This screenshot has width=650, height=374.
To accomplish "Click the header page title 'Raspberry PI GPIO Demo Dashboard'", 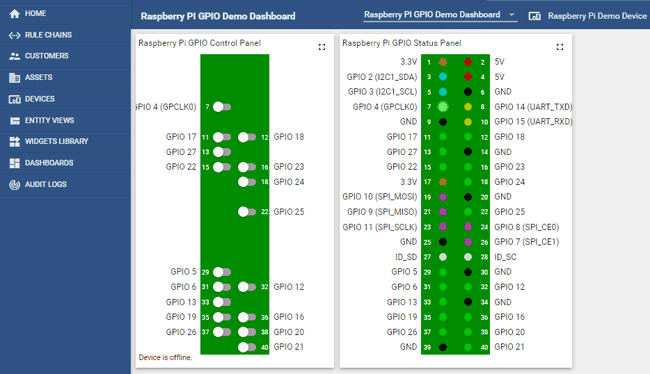I will (x=218, y=16).
